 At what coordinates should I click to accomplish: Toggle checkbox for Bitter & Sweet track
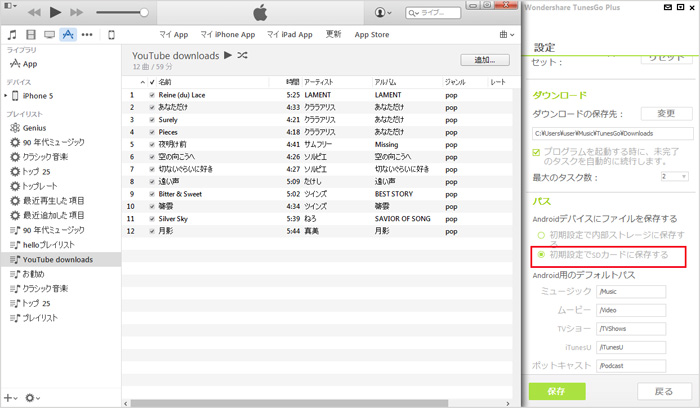tap(152, 194)
